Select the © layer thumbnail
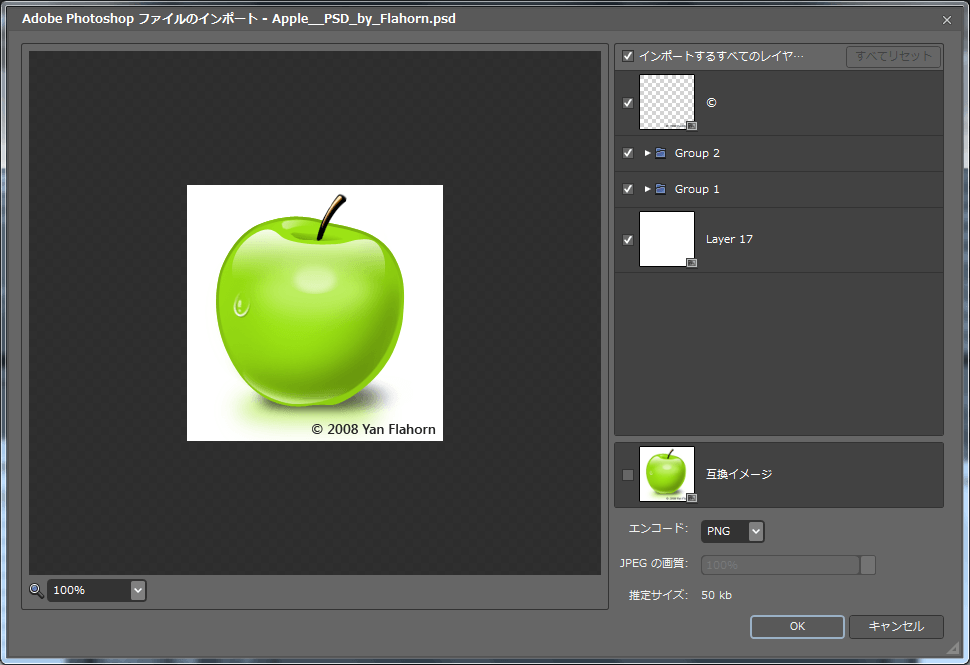Screen dimensions: 970x665 coord(667,102)
